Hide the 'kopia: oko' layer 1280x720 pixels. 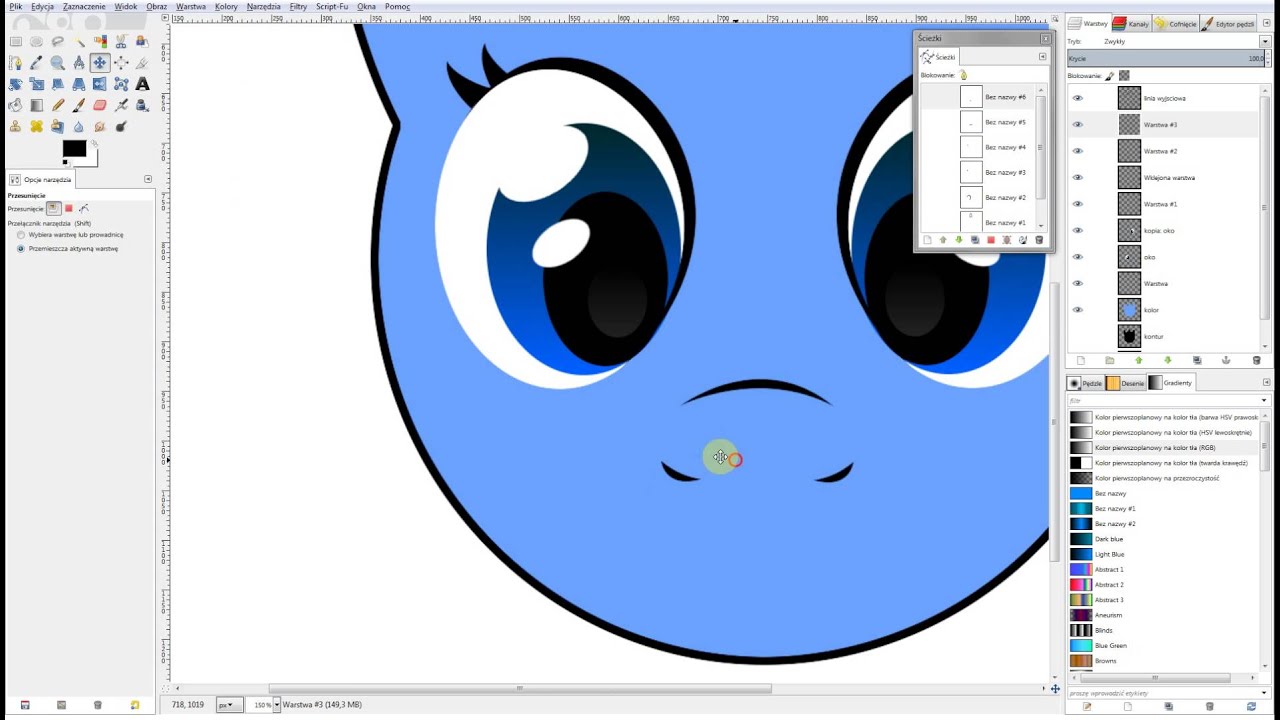1078,230
